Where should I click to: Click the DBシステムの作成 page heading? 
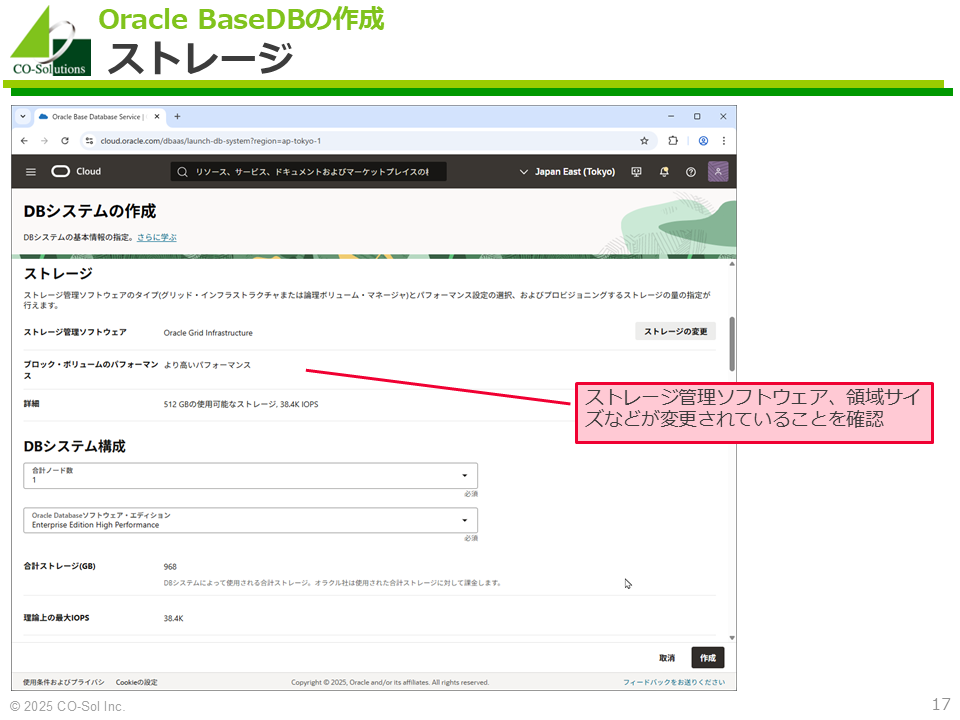click(x=90, y=211)
